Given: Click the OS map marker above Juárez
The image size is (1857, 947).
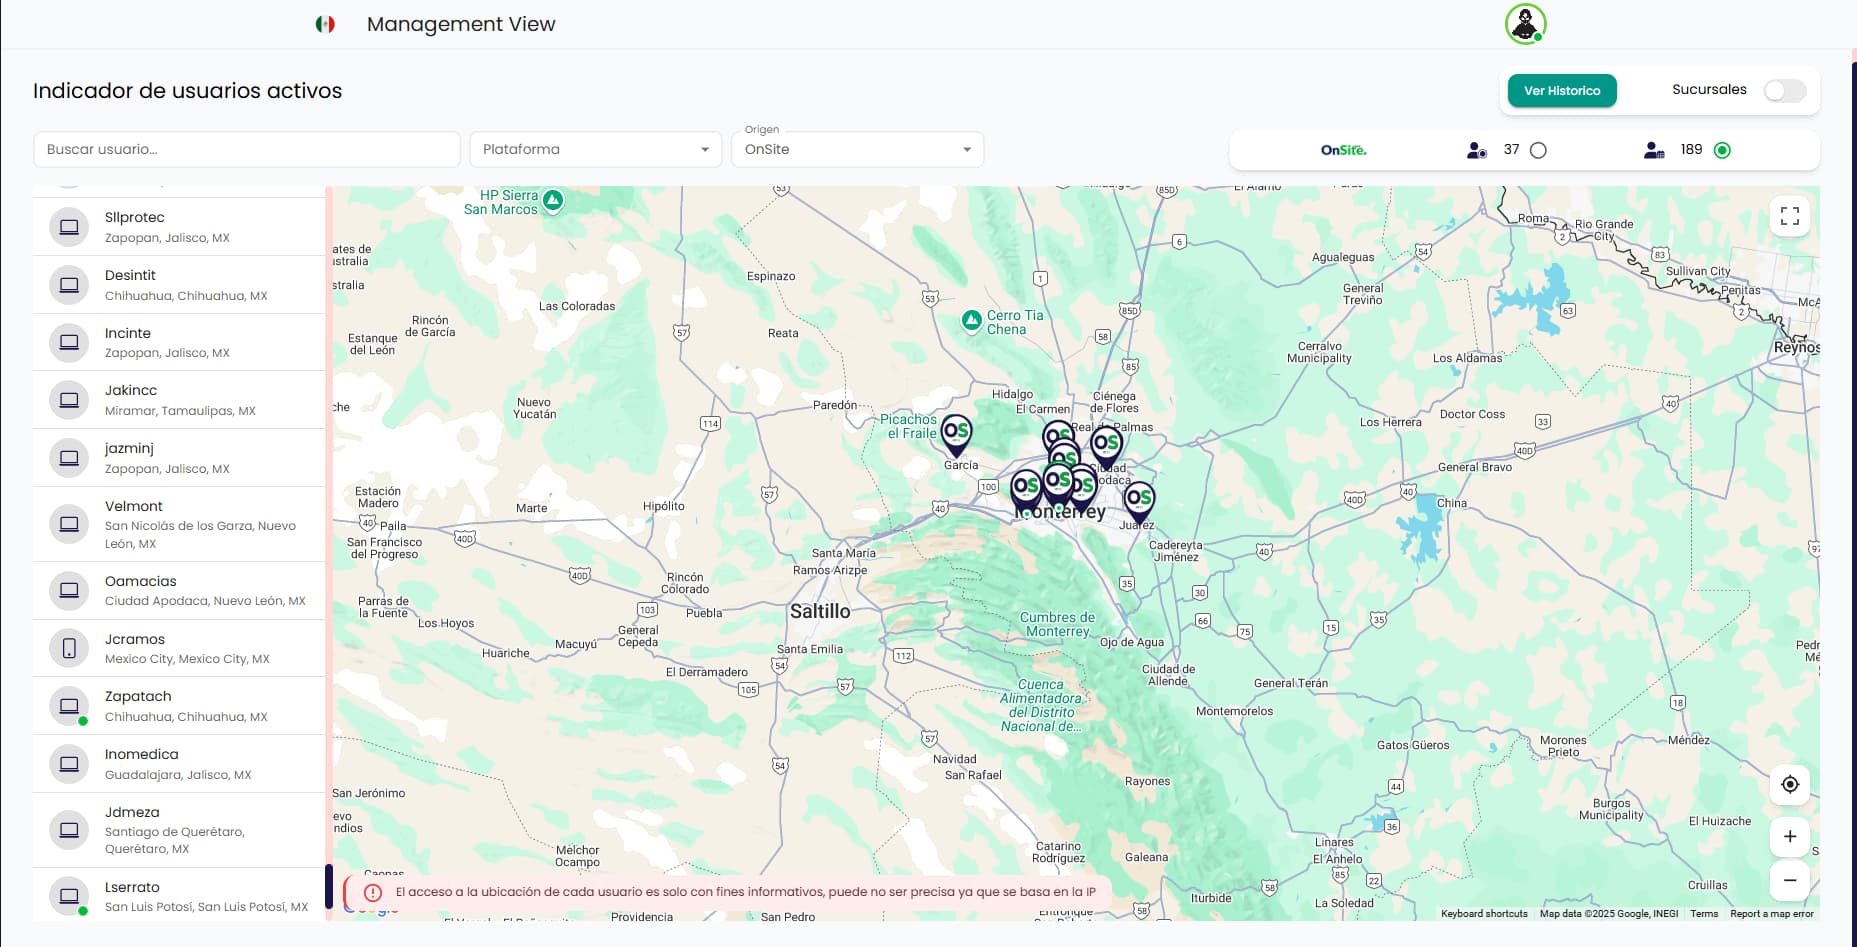Looking at the screenshot, I should [x=1139, y=501].
